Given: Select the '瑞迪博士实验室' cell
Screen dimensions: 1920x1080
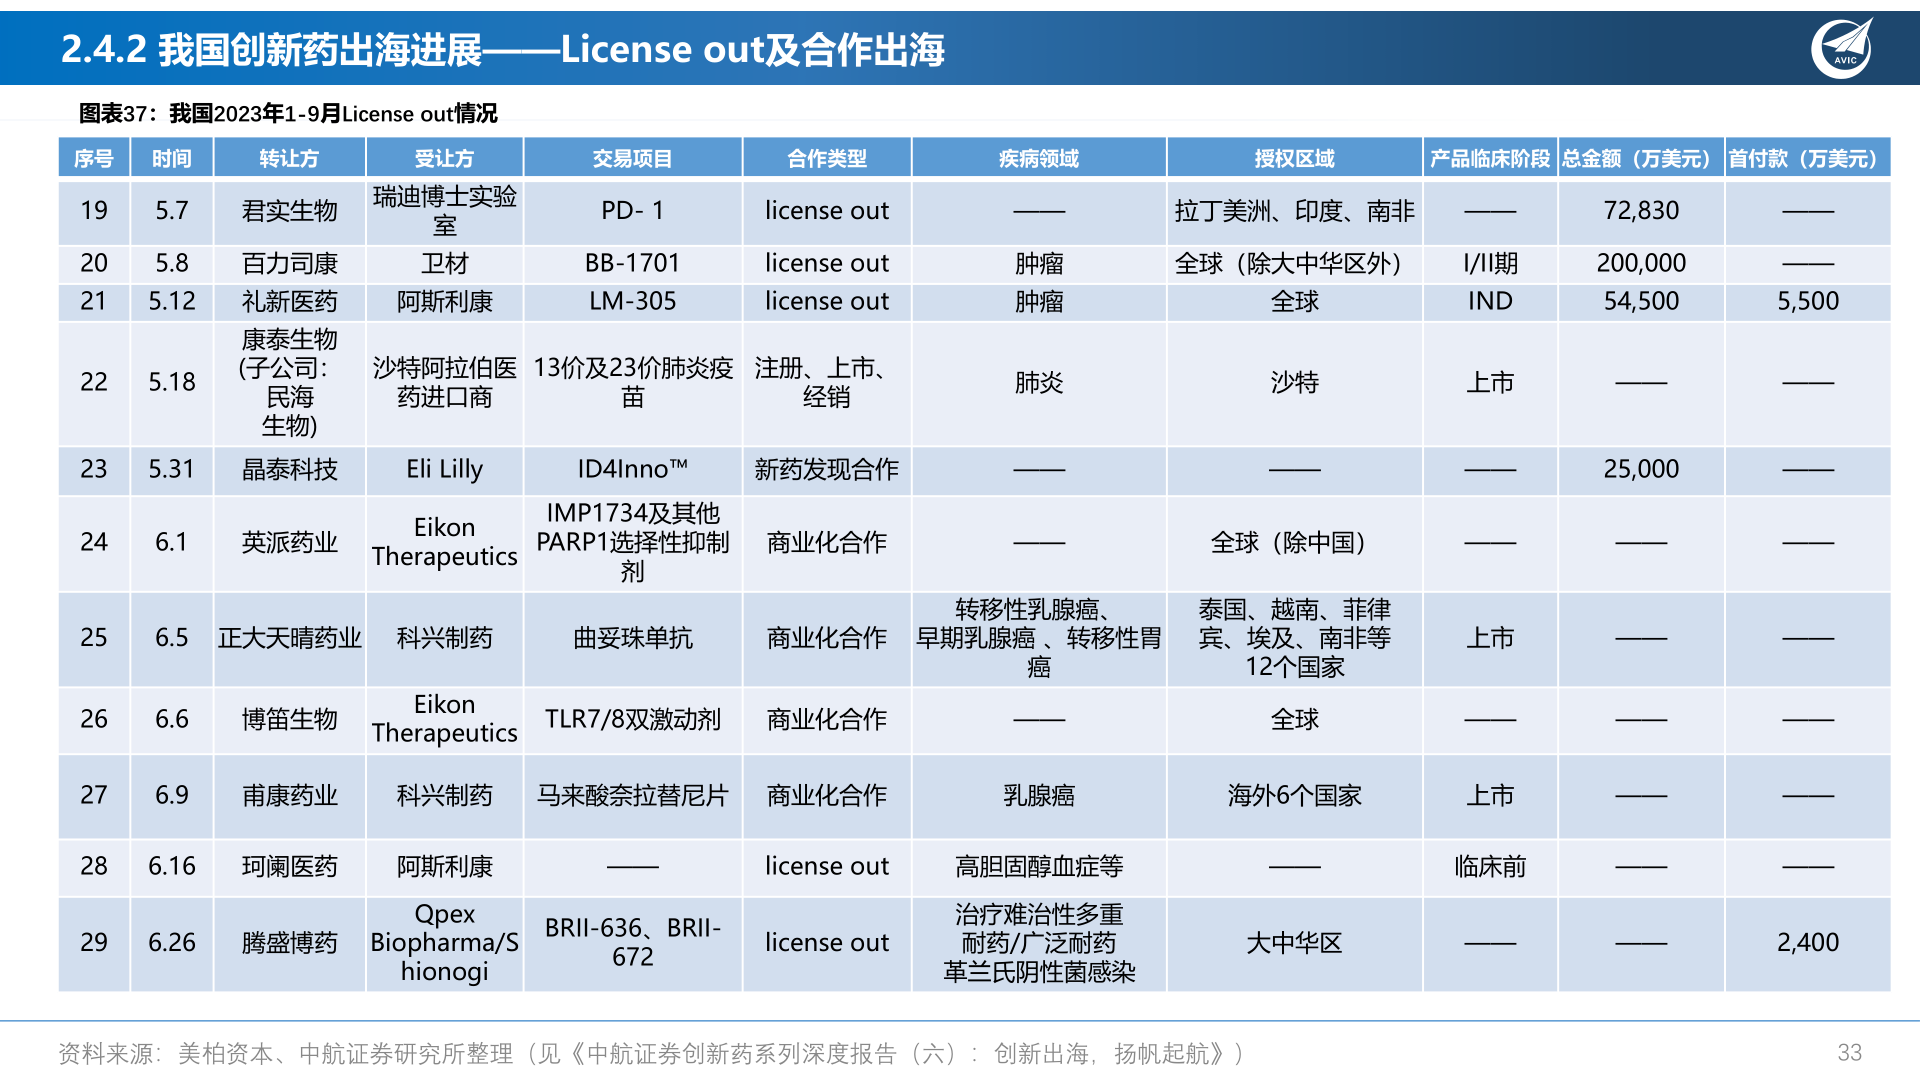Looking at the screenshot, I should (x=444, y=211).
